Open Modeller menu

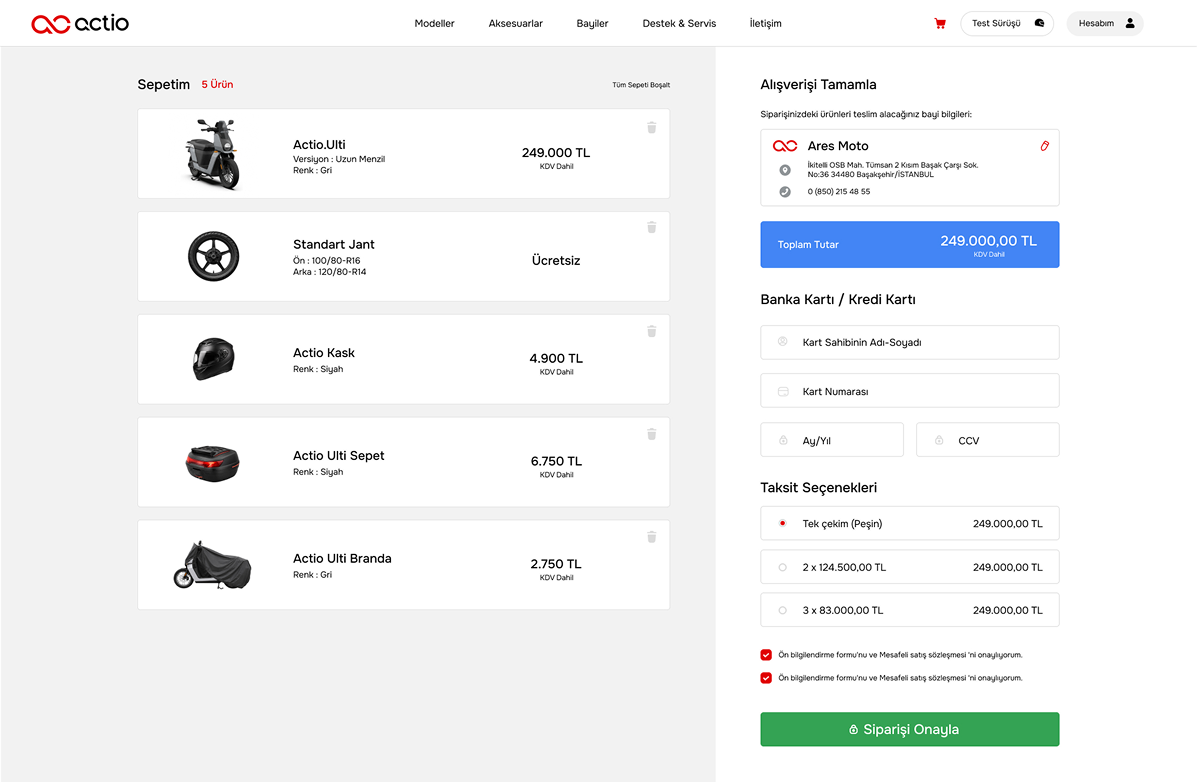pyautogui.click(x=434, y=24)
